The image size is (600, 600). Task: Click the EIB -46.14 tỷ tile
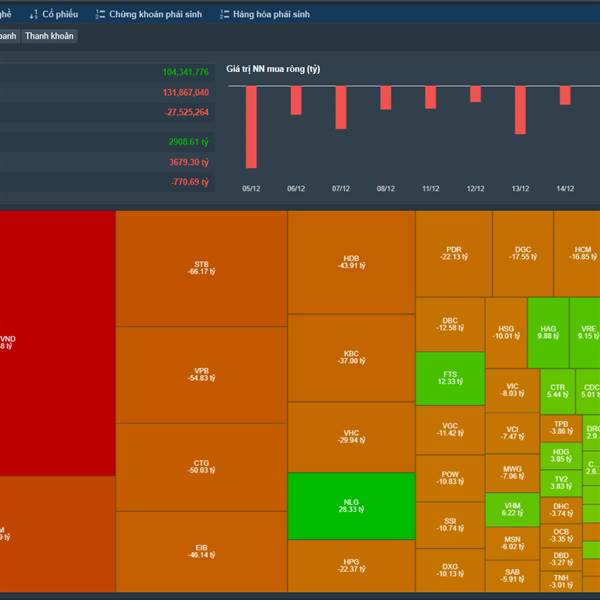click(201, 551)
